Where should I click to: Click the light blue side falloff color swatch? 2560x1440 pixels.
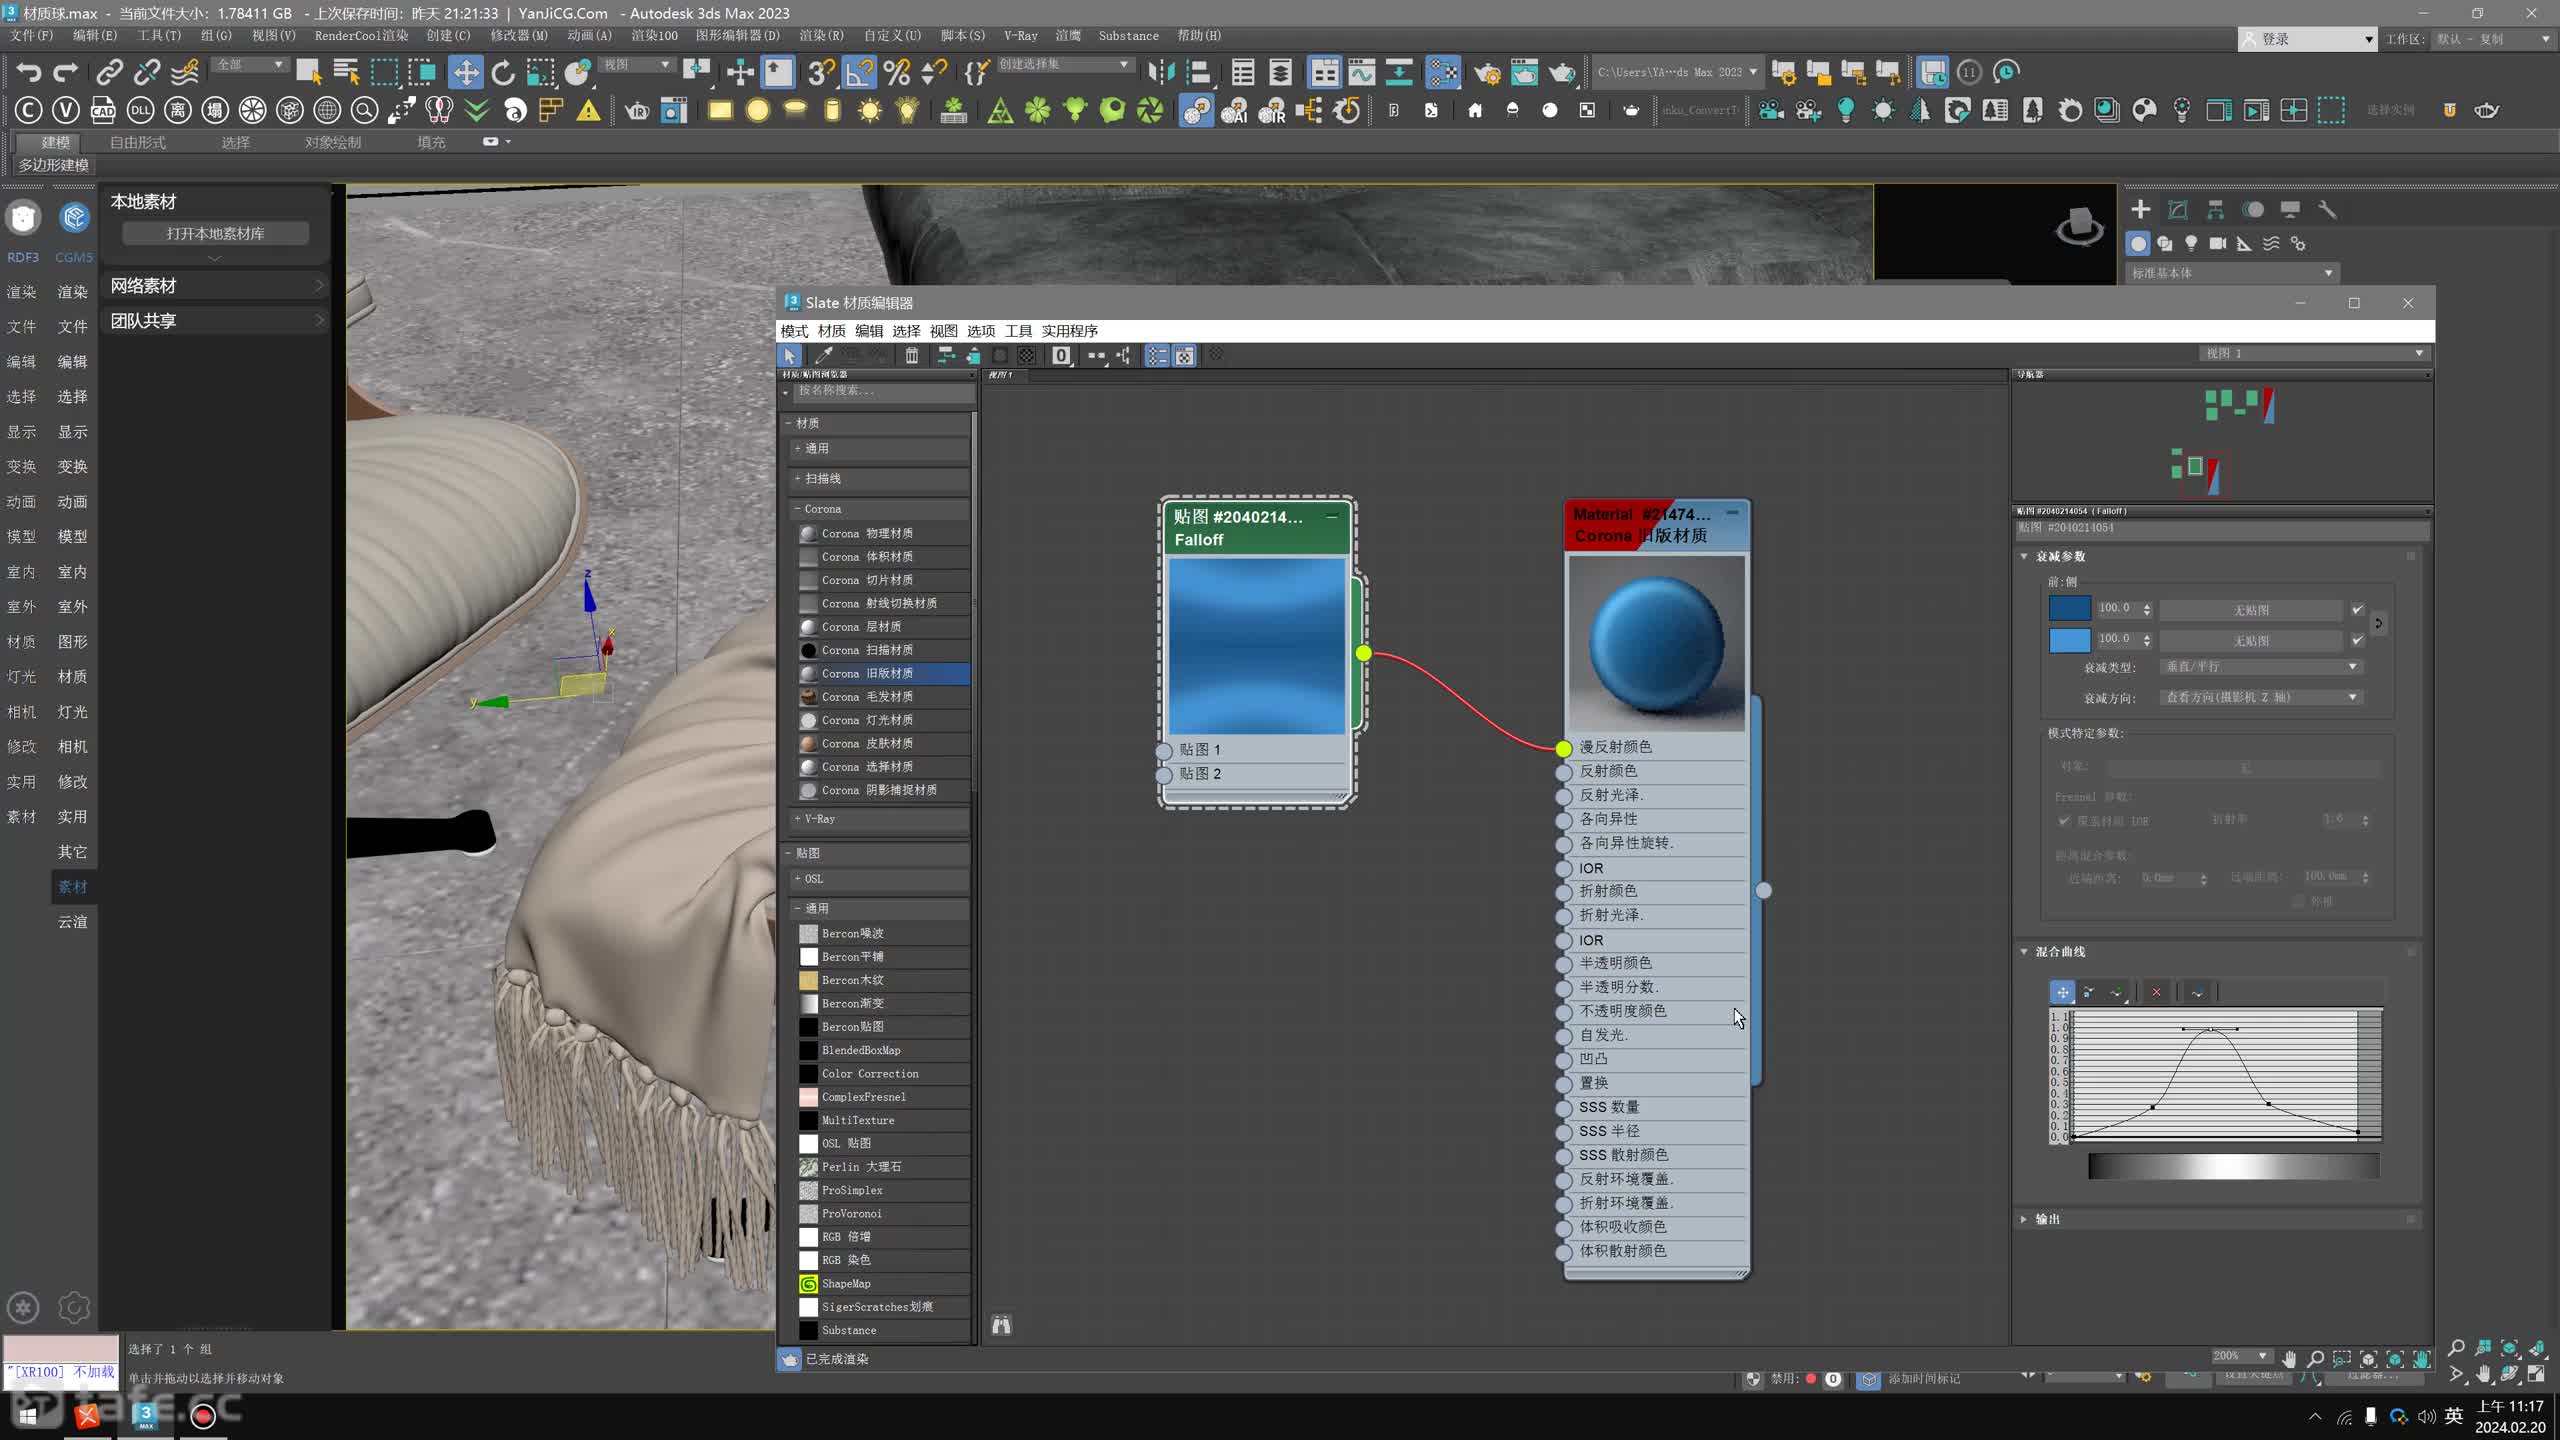[x=2069, y=640]
